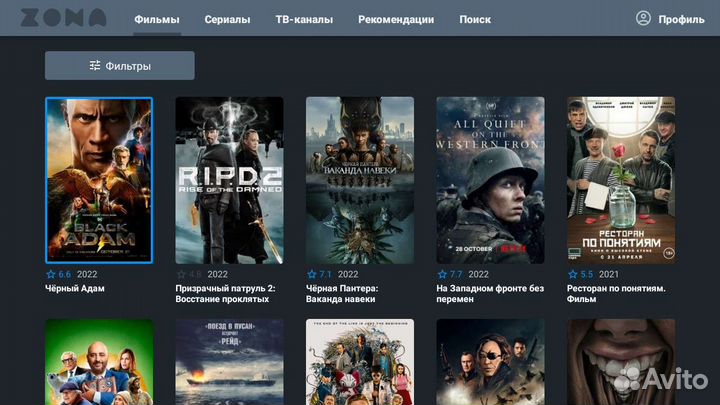720x405 pixels.
Task: Open the Ресторан по понятиям poster
Action: click(621, 180)
